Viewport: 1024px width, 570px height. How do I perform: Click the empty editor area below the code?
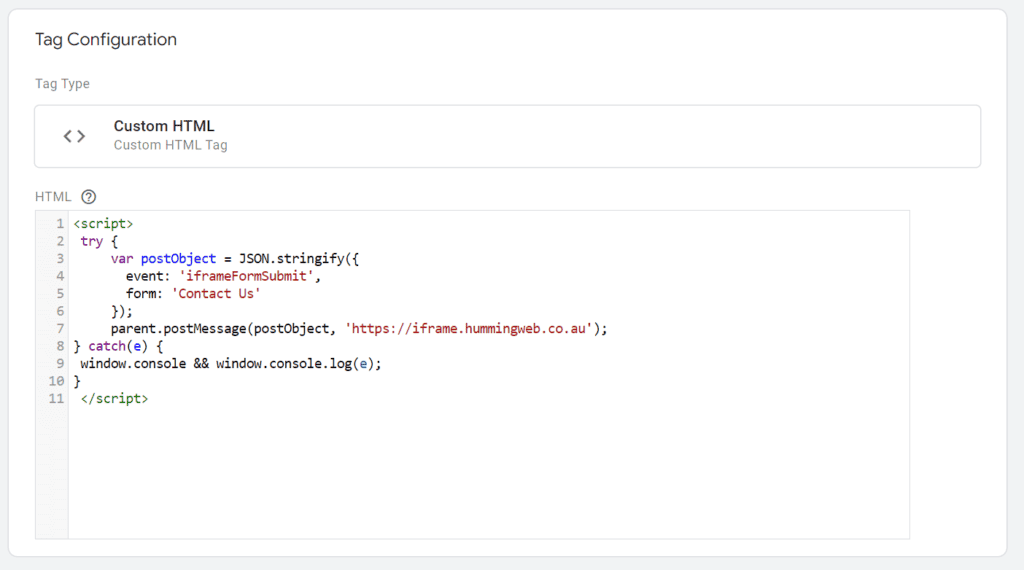coord(480,470)
